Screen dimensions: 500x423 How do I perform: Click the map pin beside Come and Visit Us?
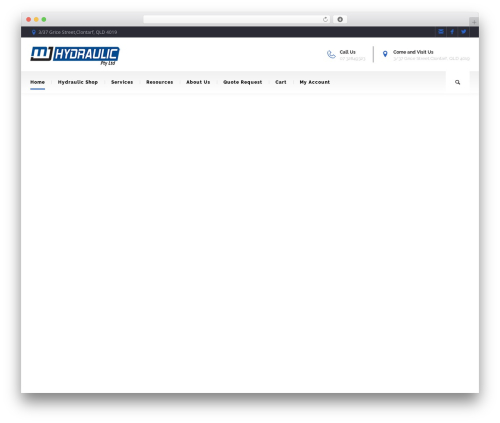pyautogui.click(x=385, y=54)
